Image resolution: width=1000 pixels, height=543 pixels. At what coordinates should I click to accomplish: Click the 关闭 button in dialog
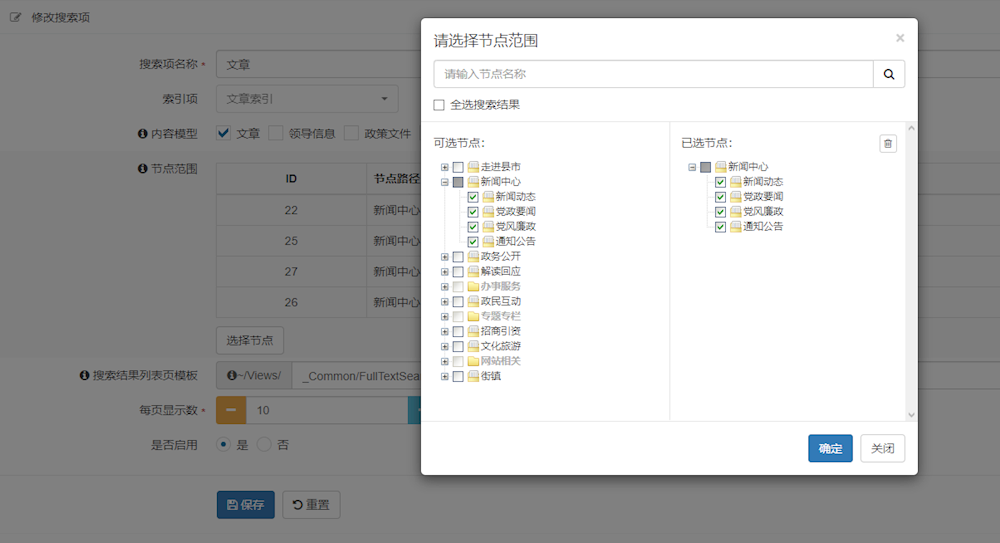pyautogui.click(x=883, y=449)
